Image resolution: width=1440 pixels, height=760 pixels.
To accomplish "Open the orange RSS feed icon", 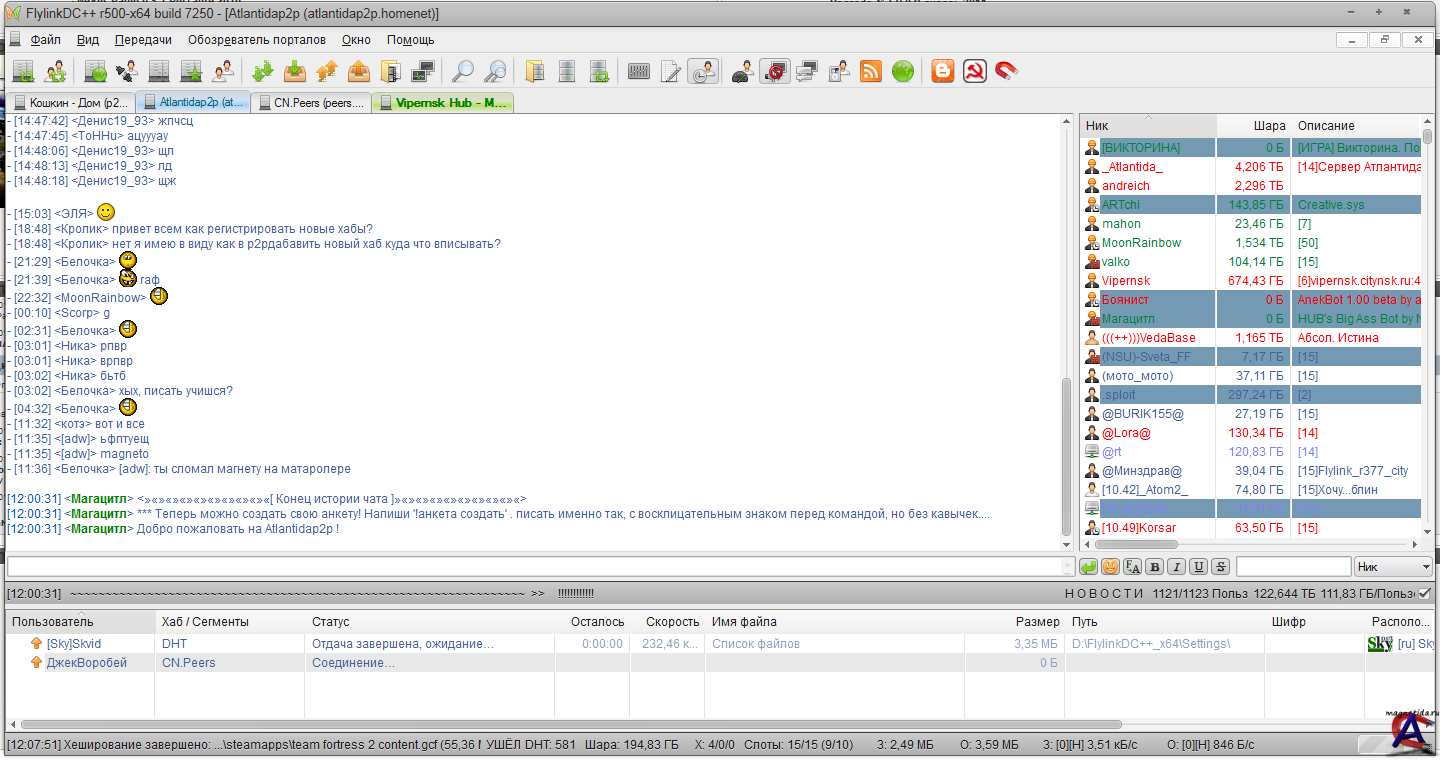I will point(871,71).
